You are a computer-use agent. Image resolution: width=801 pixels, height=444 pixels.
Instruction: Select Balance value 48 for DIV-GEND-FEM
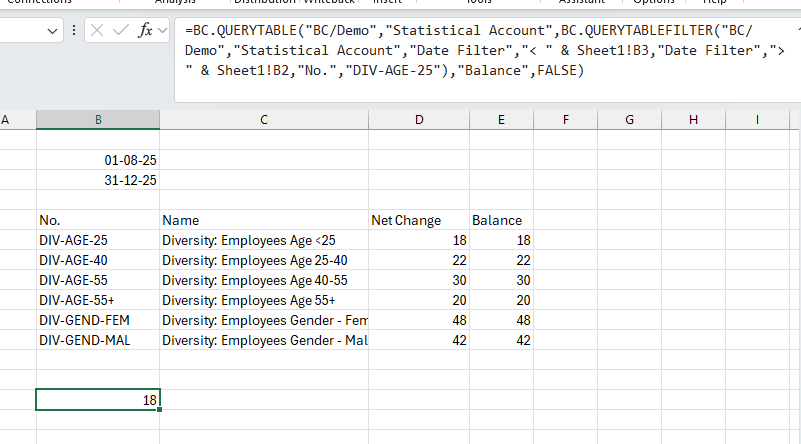coord(501,320)
